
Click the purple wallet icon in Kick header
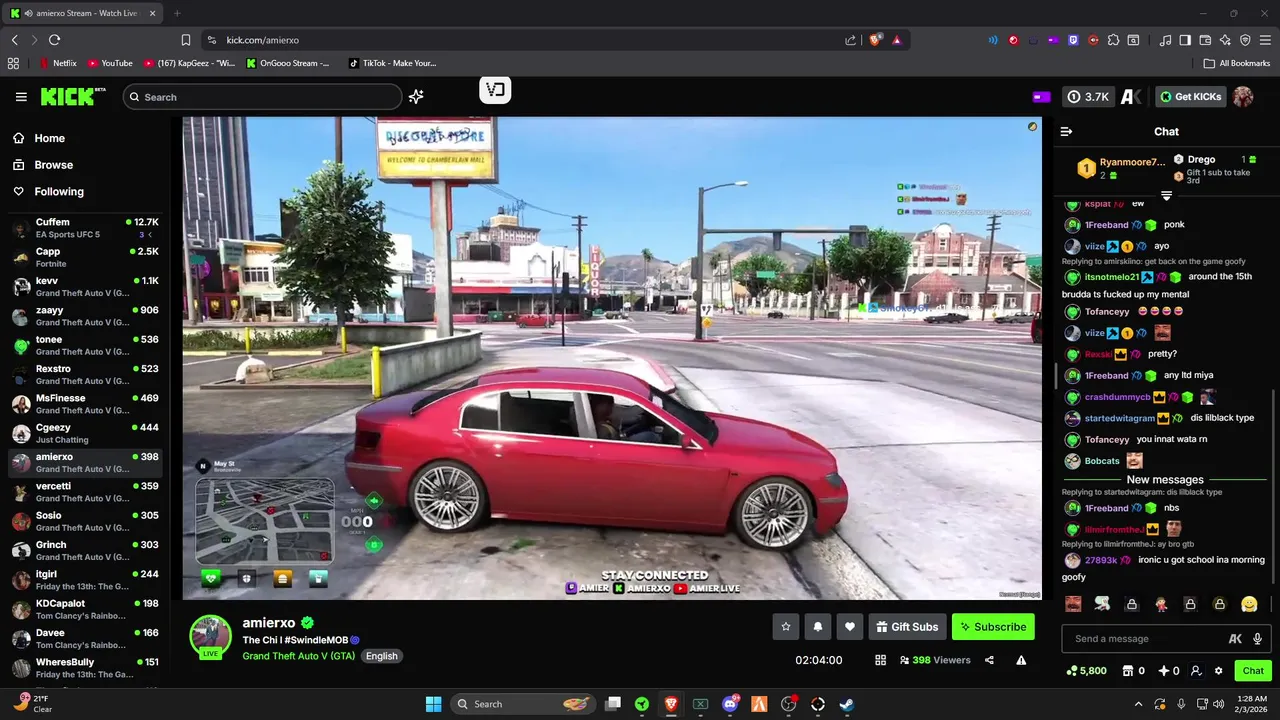(x=1041, y=97)
